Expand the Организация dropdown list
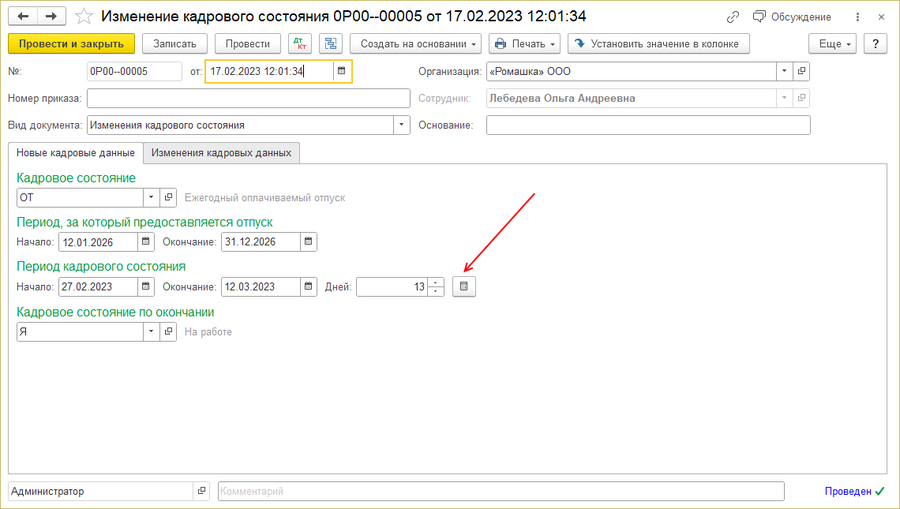 tap(784, 71)
